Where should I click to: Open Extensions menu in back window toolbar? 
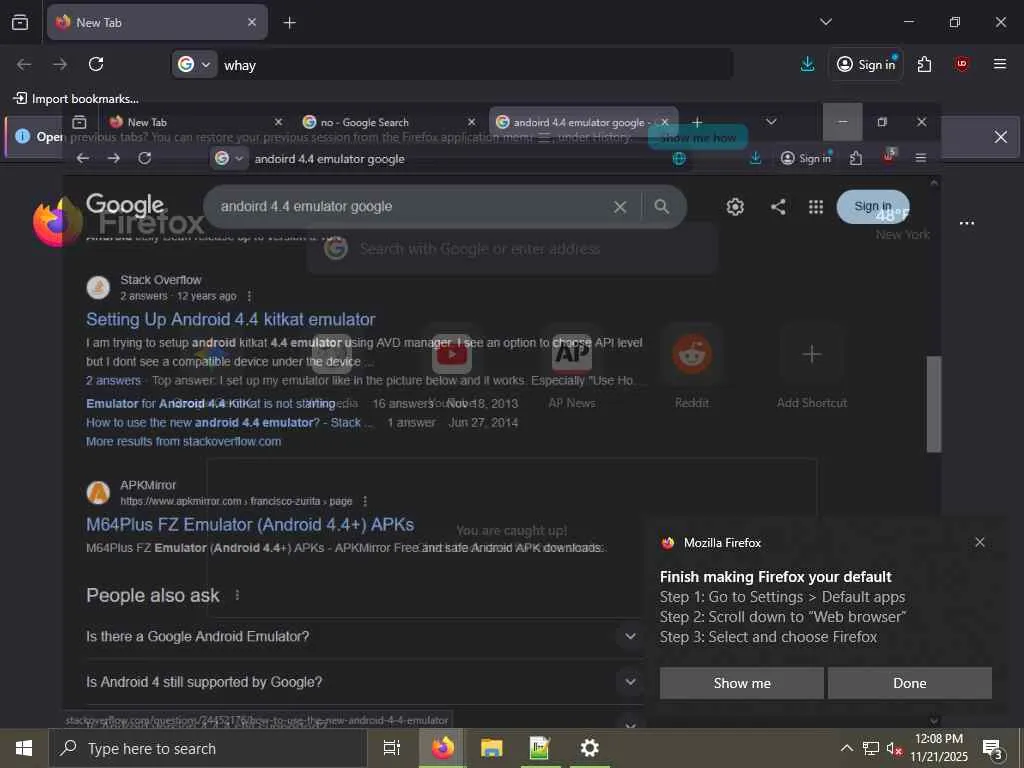point(924,64)
